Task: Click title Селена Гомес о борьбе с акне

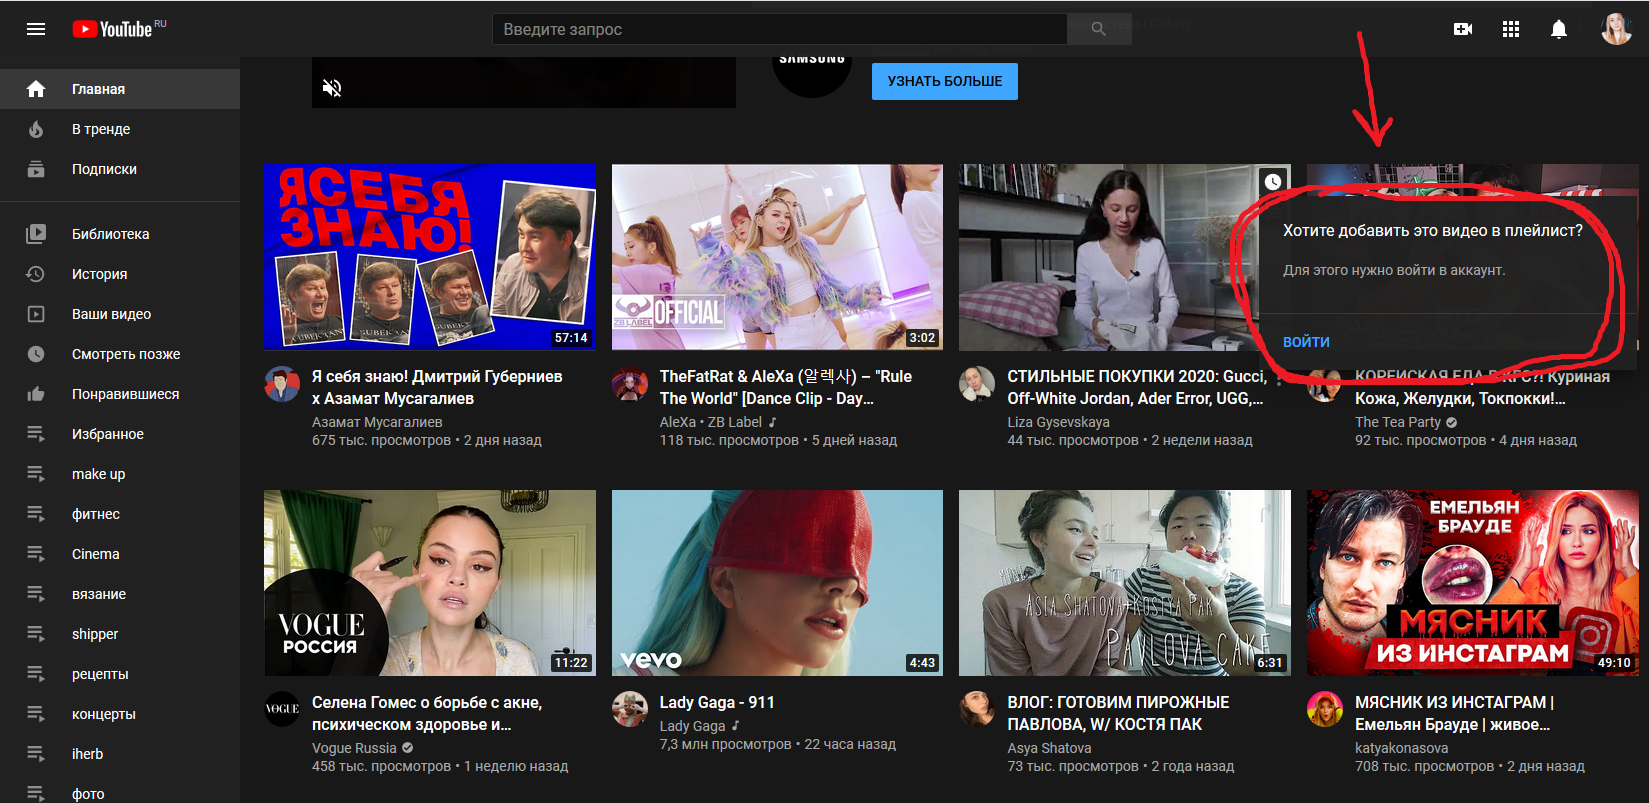Action: [427, 713]
